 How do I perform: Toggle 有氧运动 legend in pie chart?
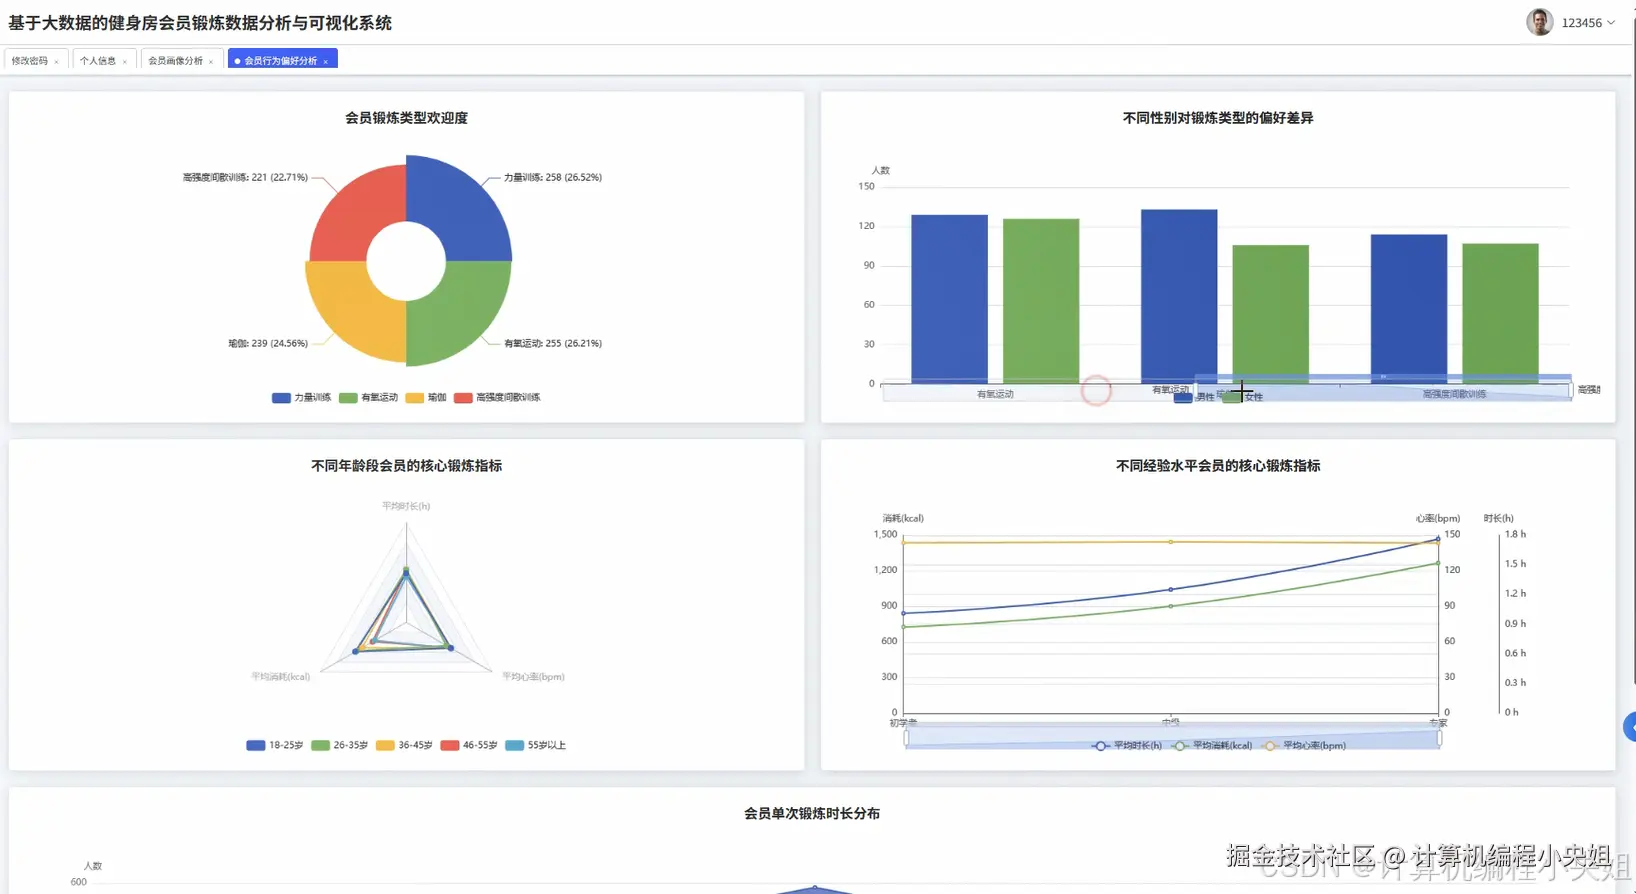click(368, 398)
